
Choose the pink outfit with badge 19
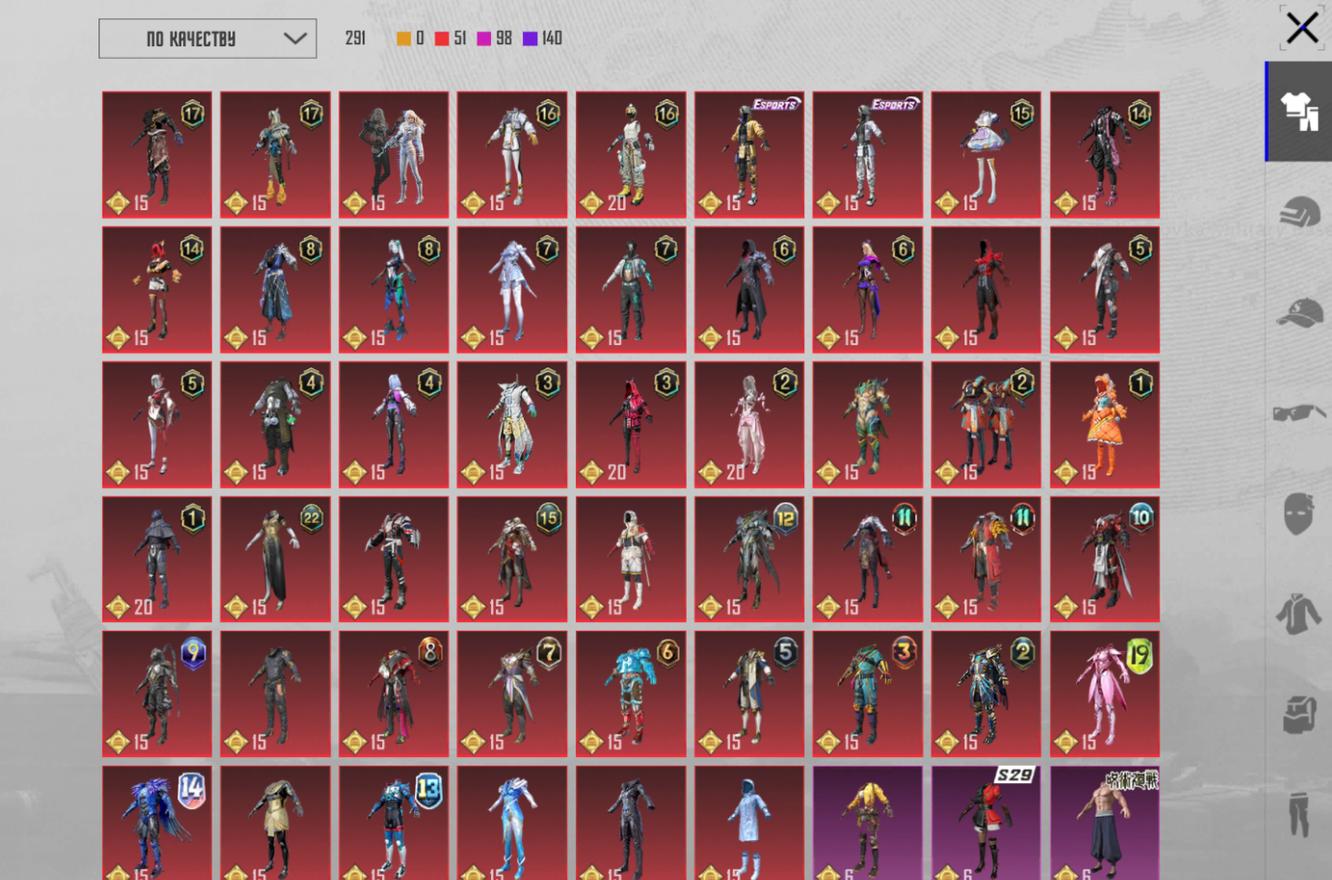point(1104,693)
